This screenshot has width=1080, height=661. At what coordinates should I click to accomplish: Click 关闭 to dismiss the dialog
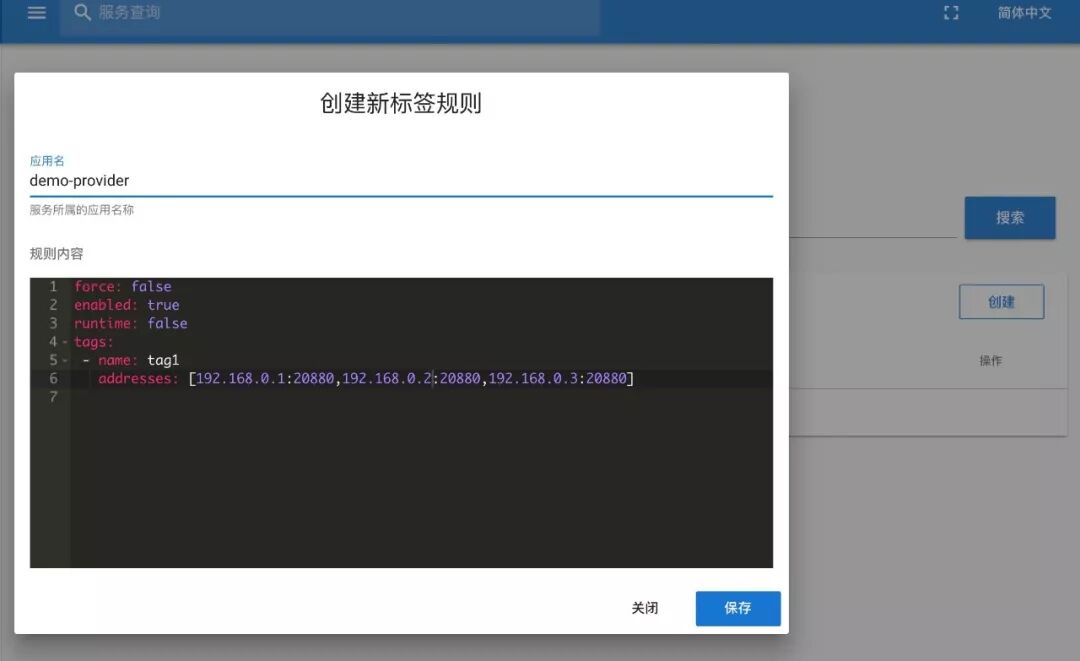[x=646, y=607]
